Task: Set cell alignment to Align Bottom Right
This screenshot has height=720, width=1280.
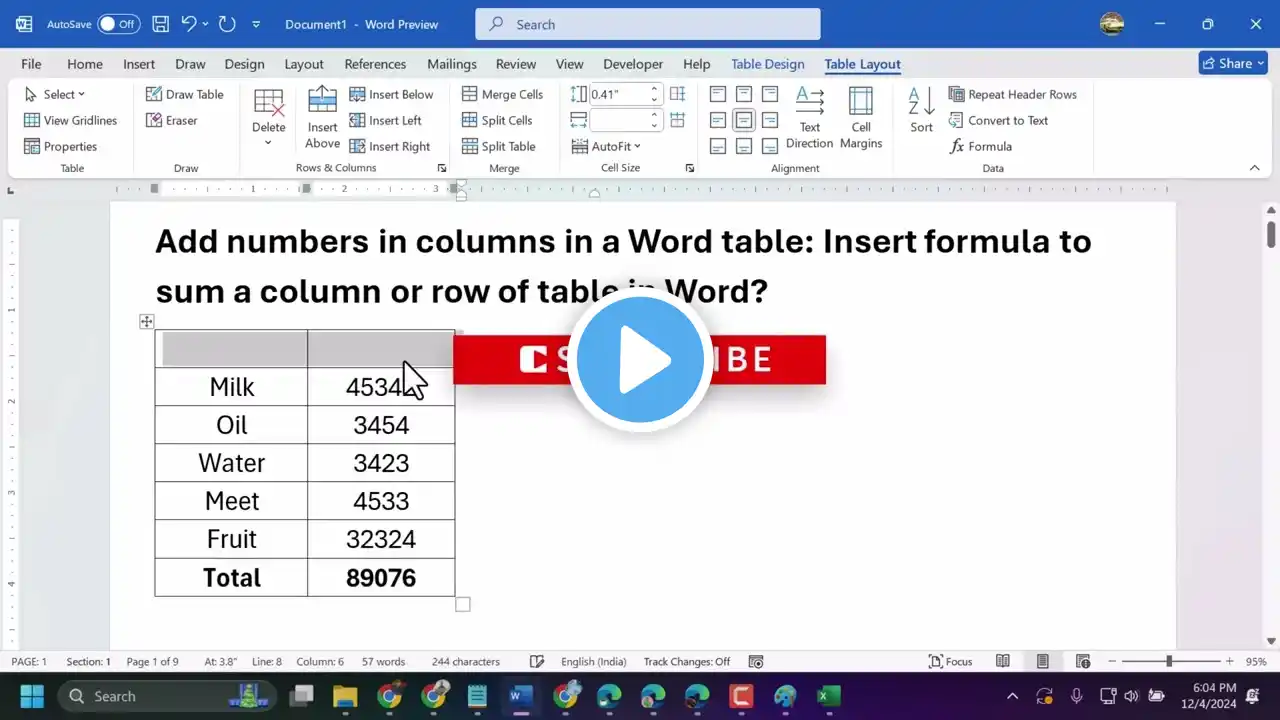Action: point(770,146)
